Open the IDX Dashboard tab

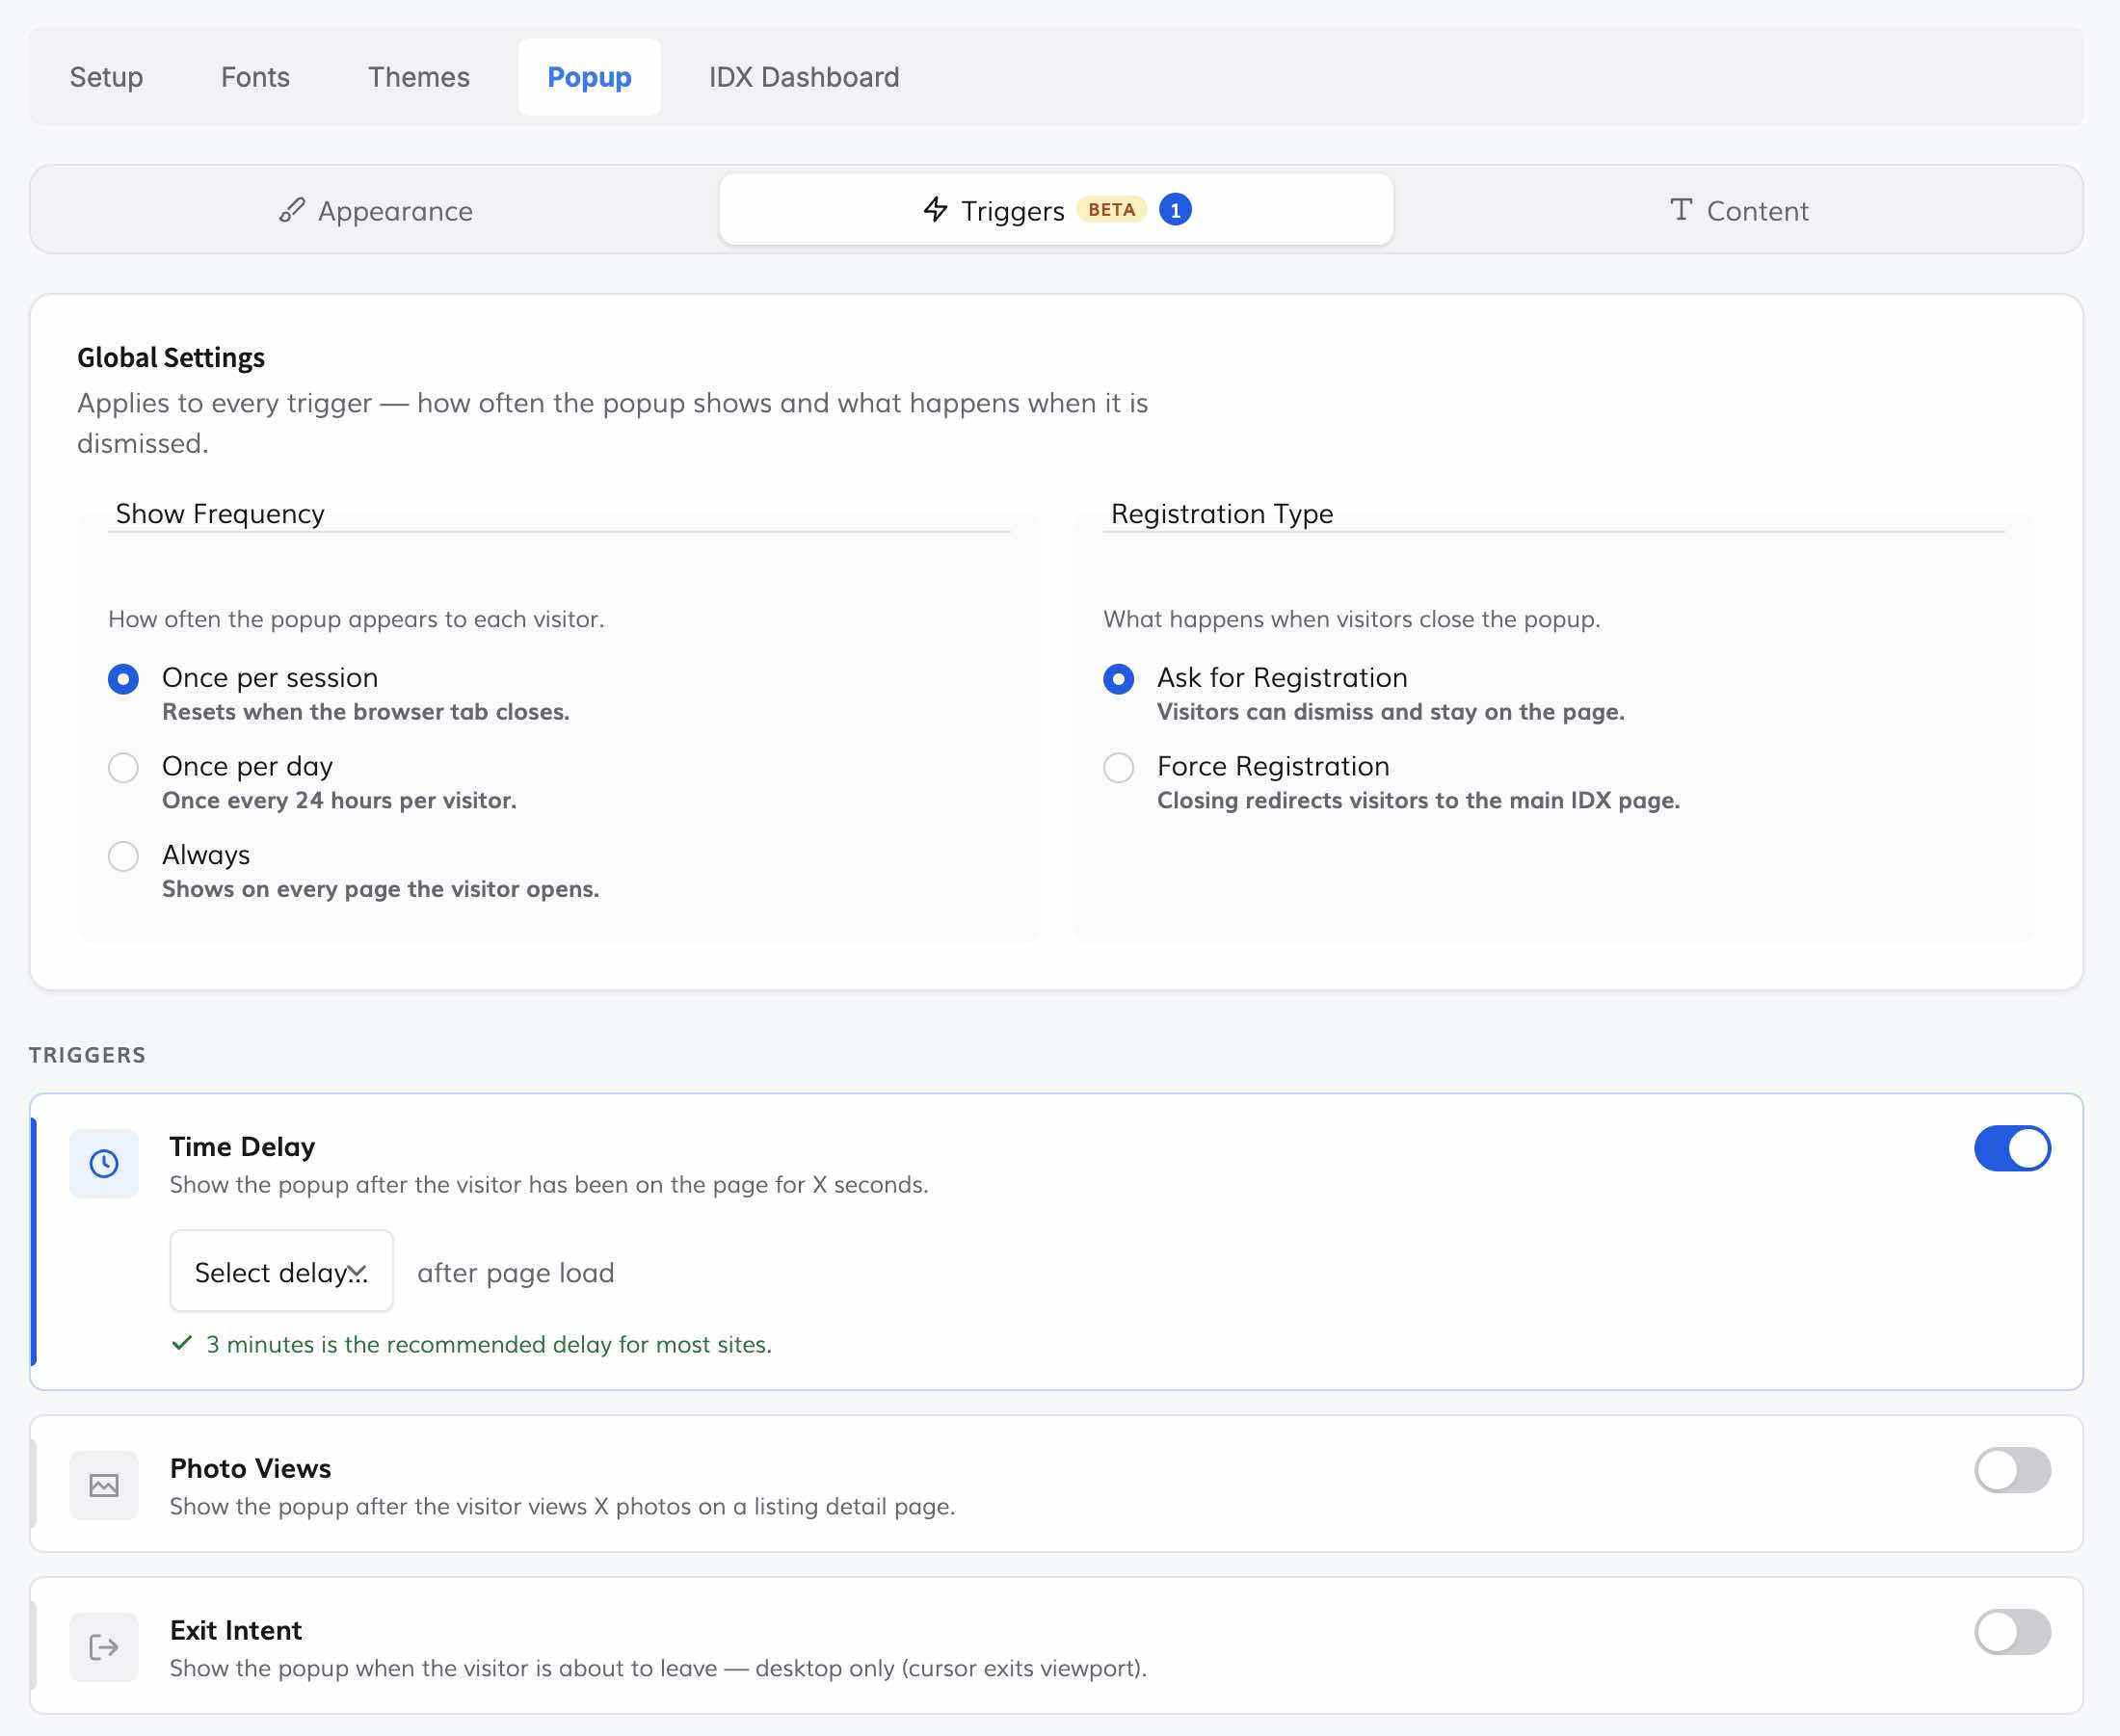coord(804,77)
